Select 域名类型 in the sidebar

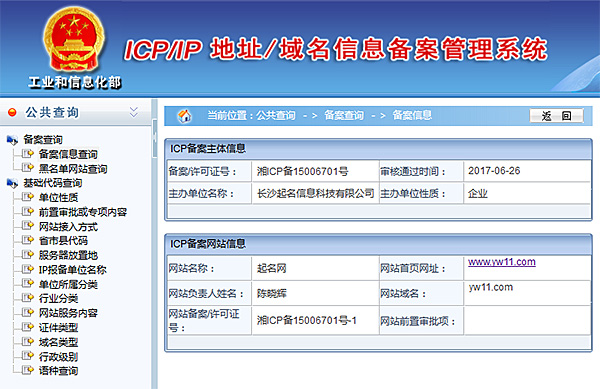58,342
